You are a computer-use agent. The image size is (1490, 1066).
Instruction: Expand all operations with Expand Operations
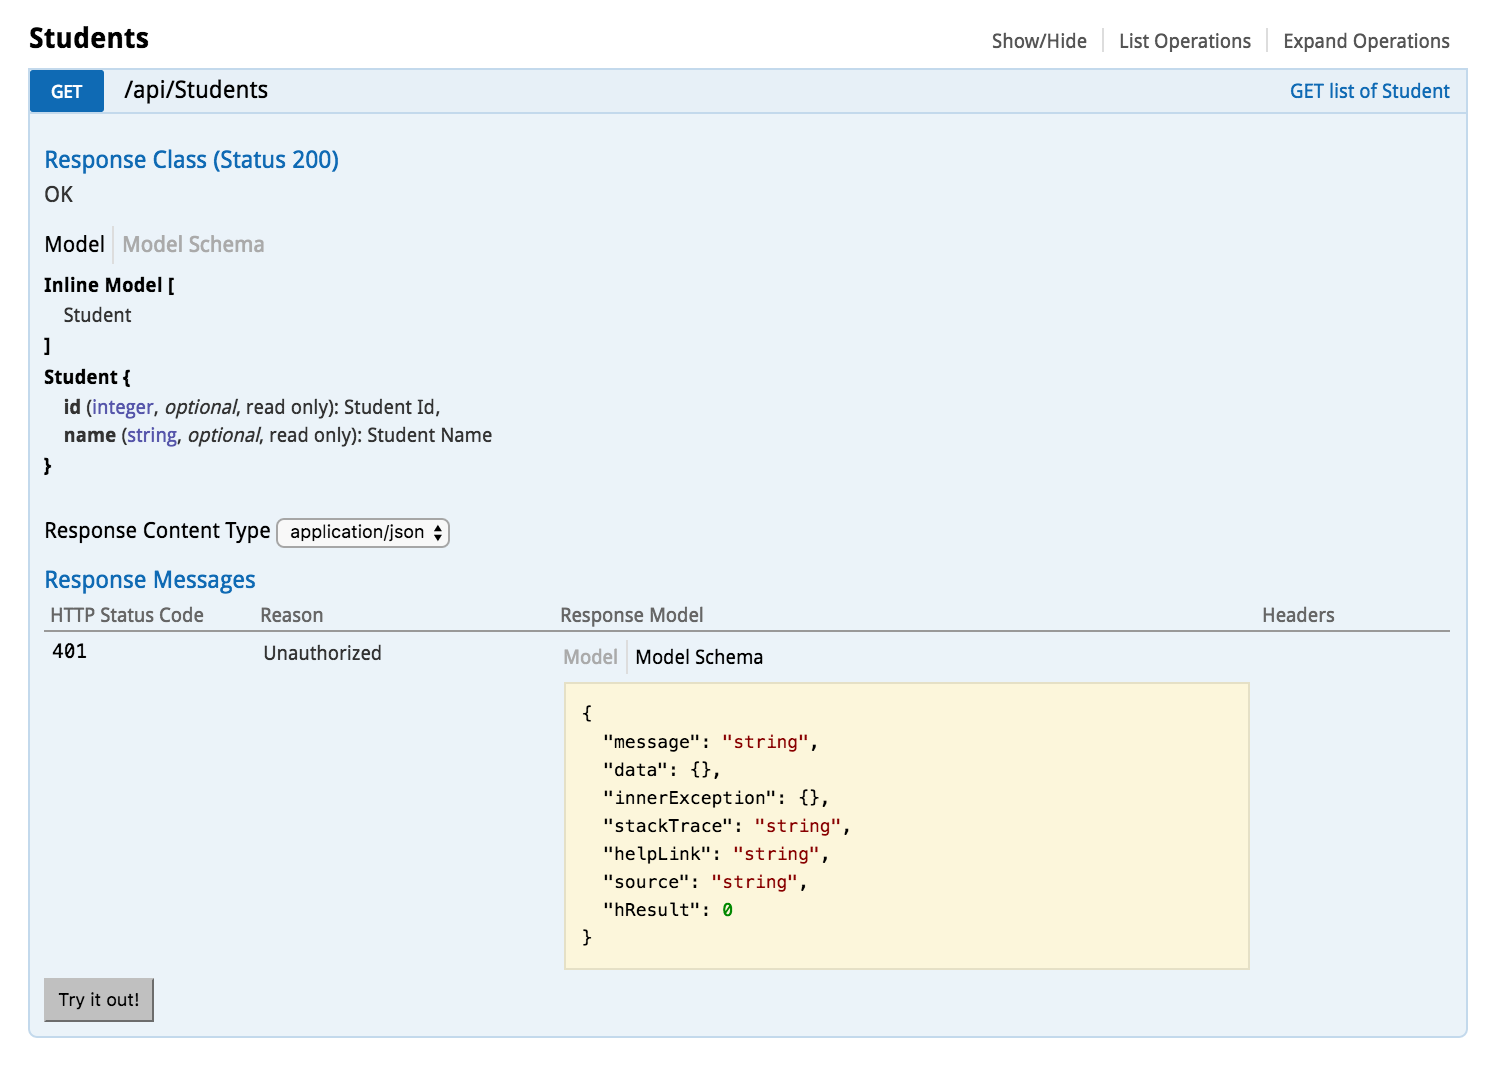coord(1365,41)
